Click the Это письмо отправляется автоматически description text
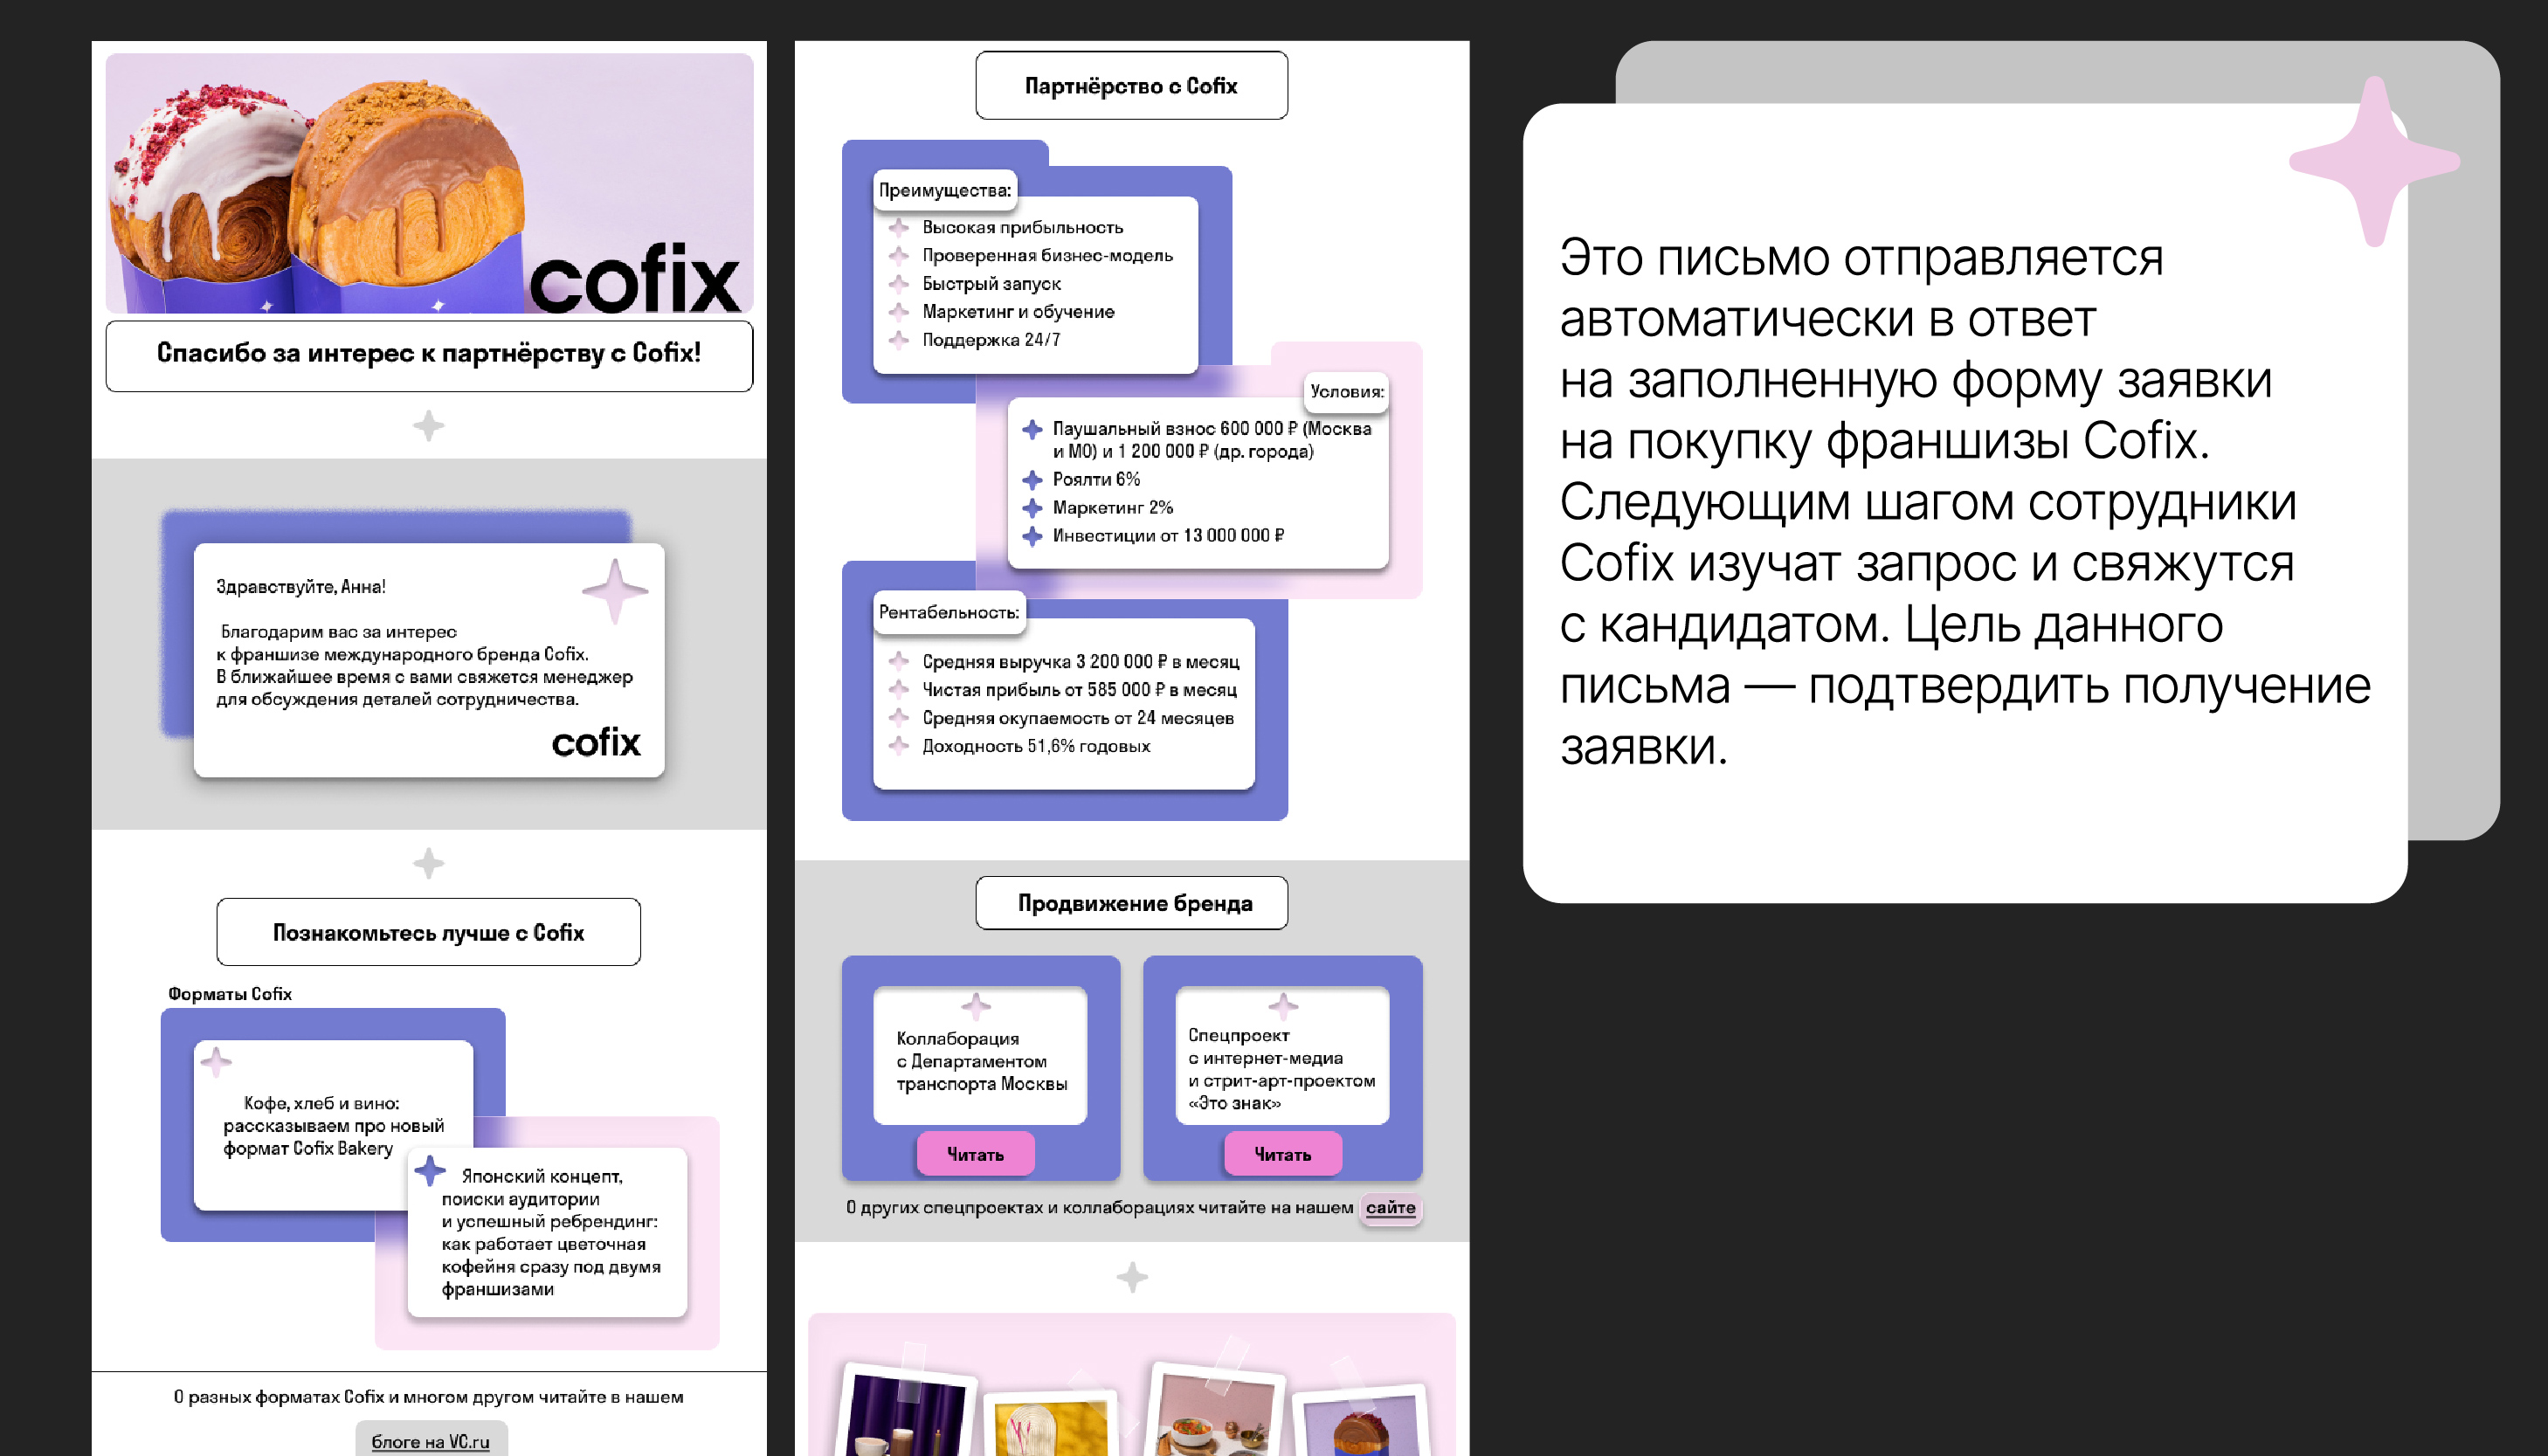Viewport: 2548px width, 1456px height. tap(1965, 501)
